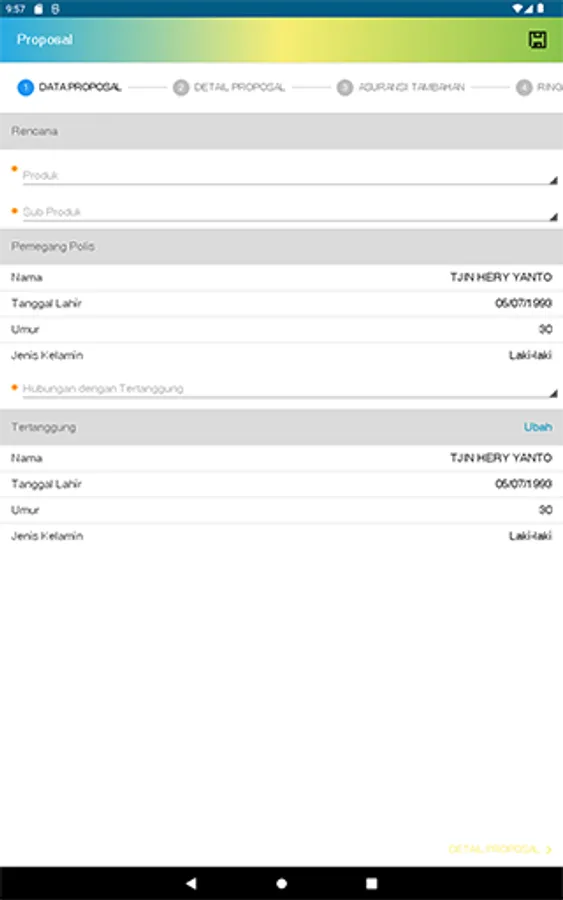Tap Pemegang Polis Nama row

pyautogui.click(x=281, y=277)
